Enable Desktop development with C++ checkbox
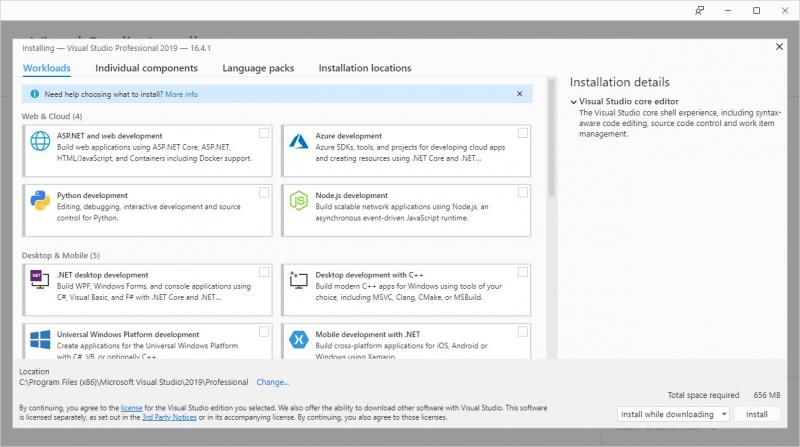The height and width of the screenshot is (447, 800). 522,272
